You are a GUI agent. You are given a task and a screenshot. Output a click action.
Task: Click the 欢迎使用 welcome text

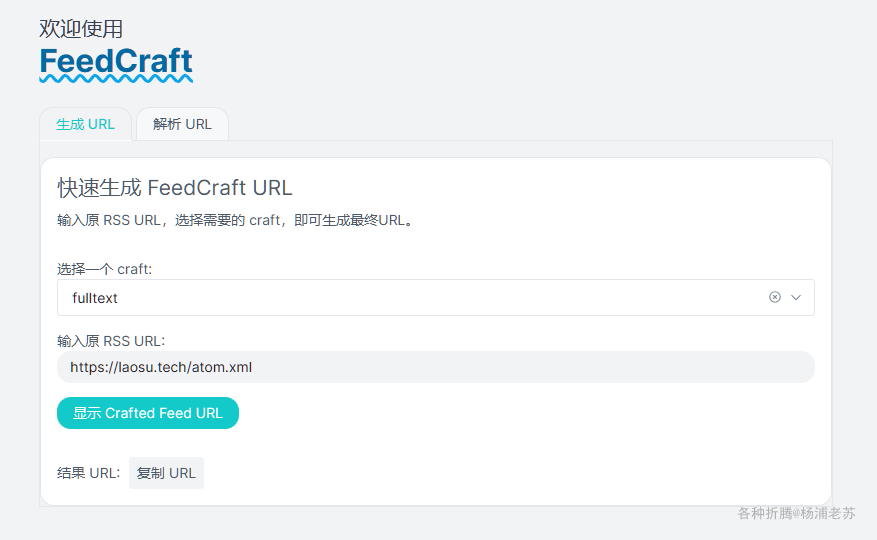point(81,29)
